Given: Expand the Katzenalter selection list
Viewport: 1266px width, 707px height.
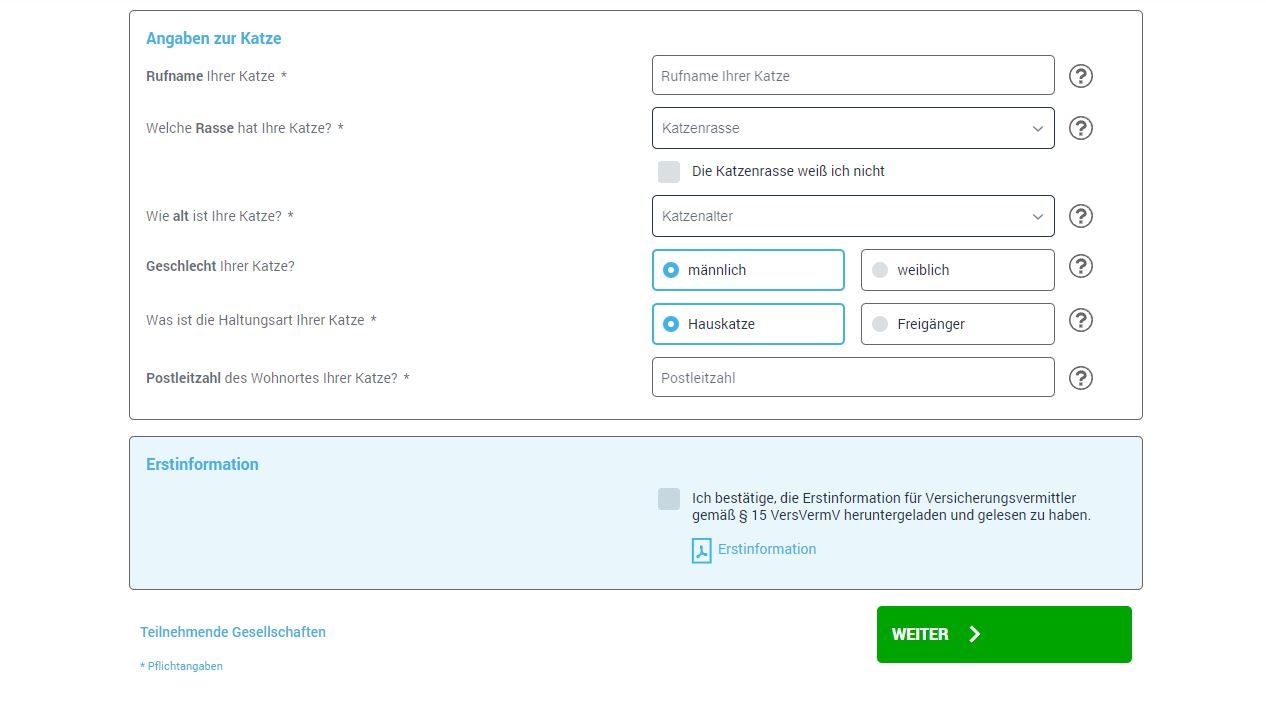Looking at the screenshot, I should (852, 216).
